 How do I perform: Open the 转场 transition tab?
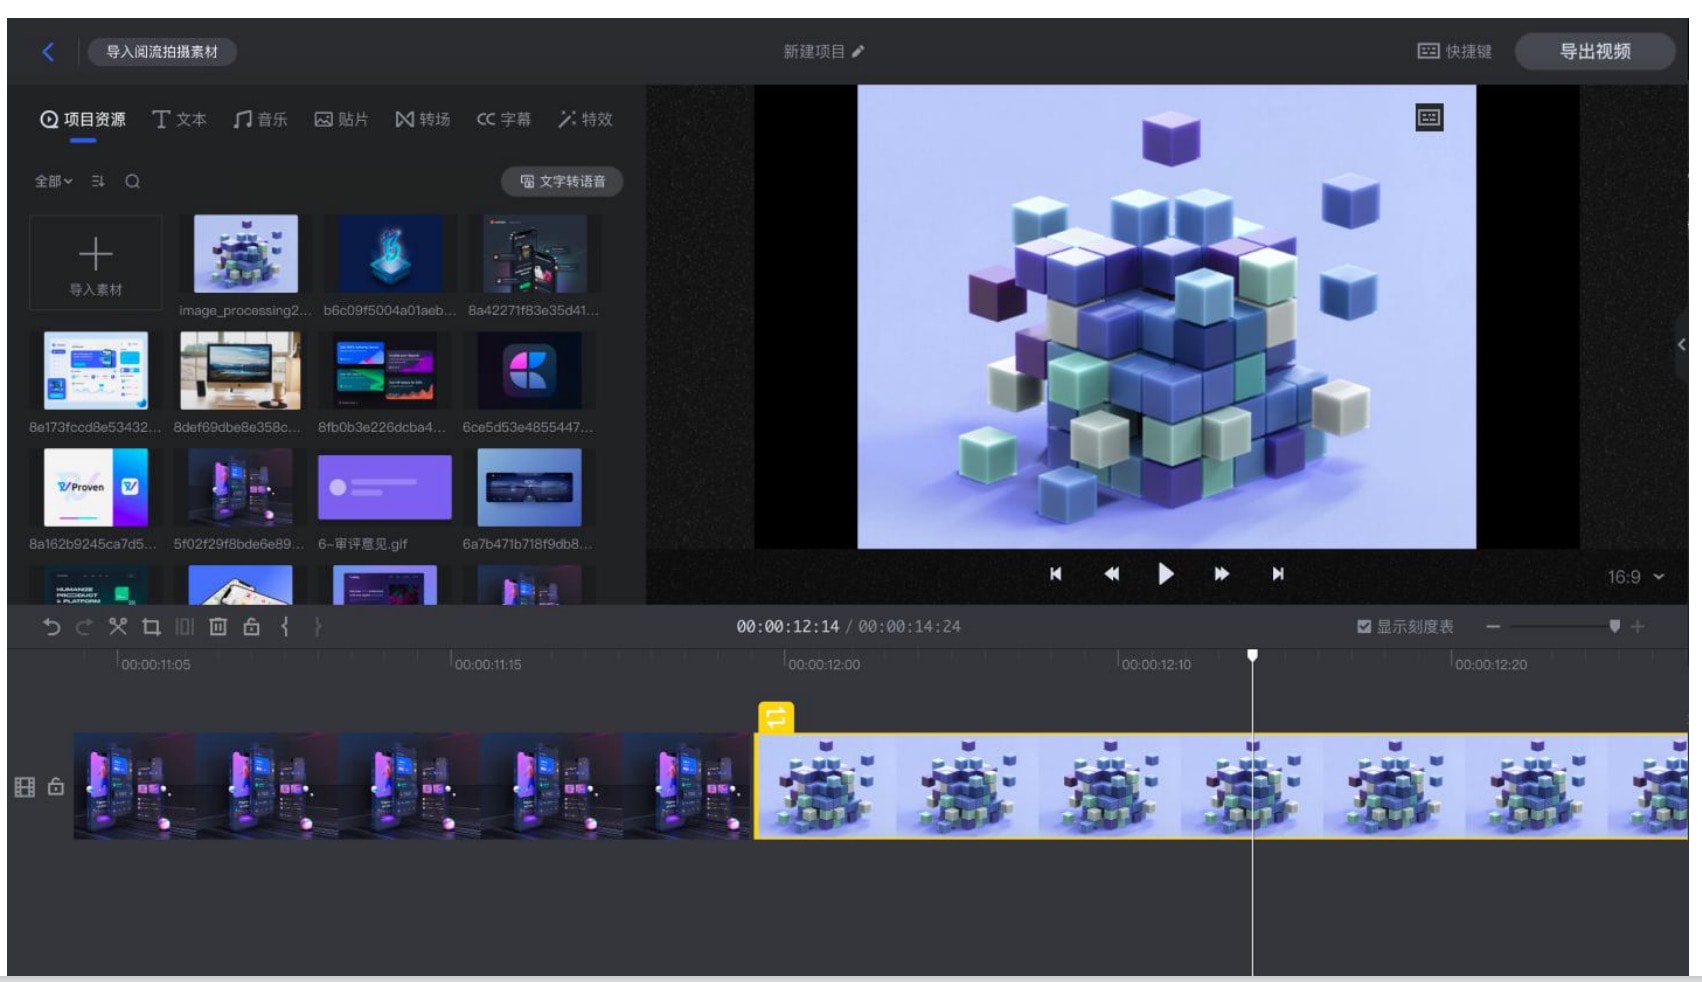click(422, 119)
